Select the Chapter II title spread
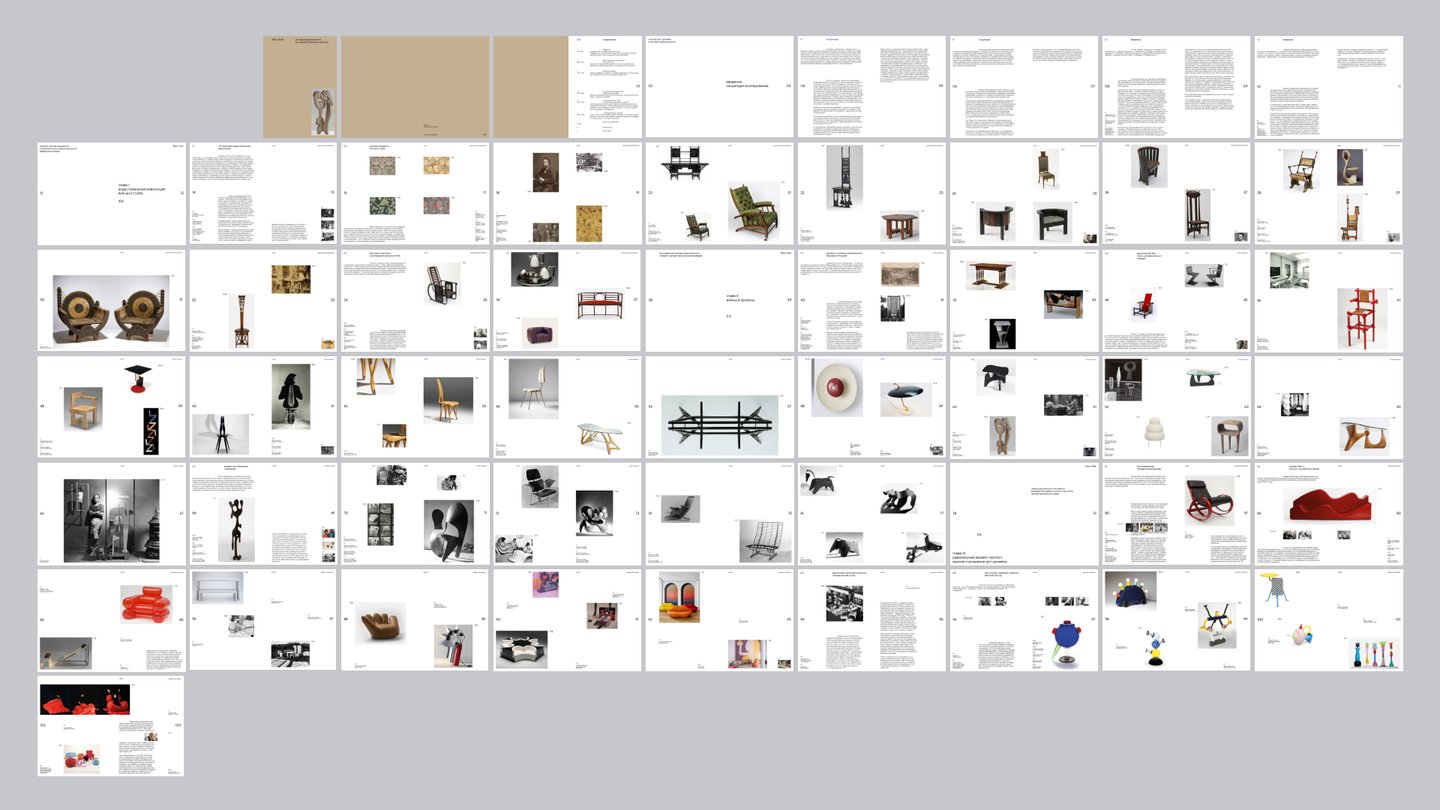The height and width of the screenshot is (810, 1440). point(719,301)
